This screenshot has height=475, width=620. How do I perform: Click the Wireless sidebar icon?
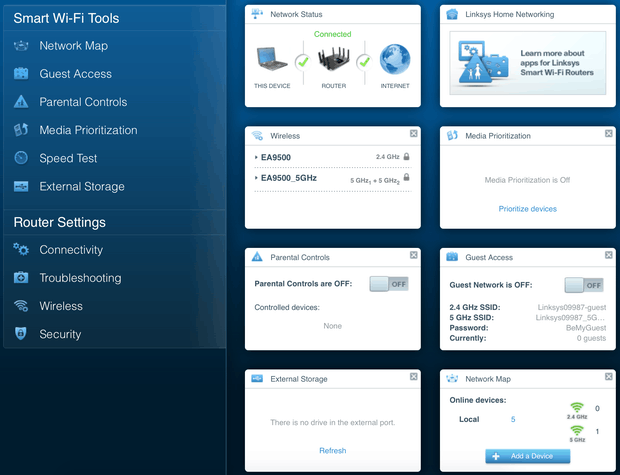21,306
